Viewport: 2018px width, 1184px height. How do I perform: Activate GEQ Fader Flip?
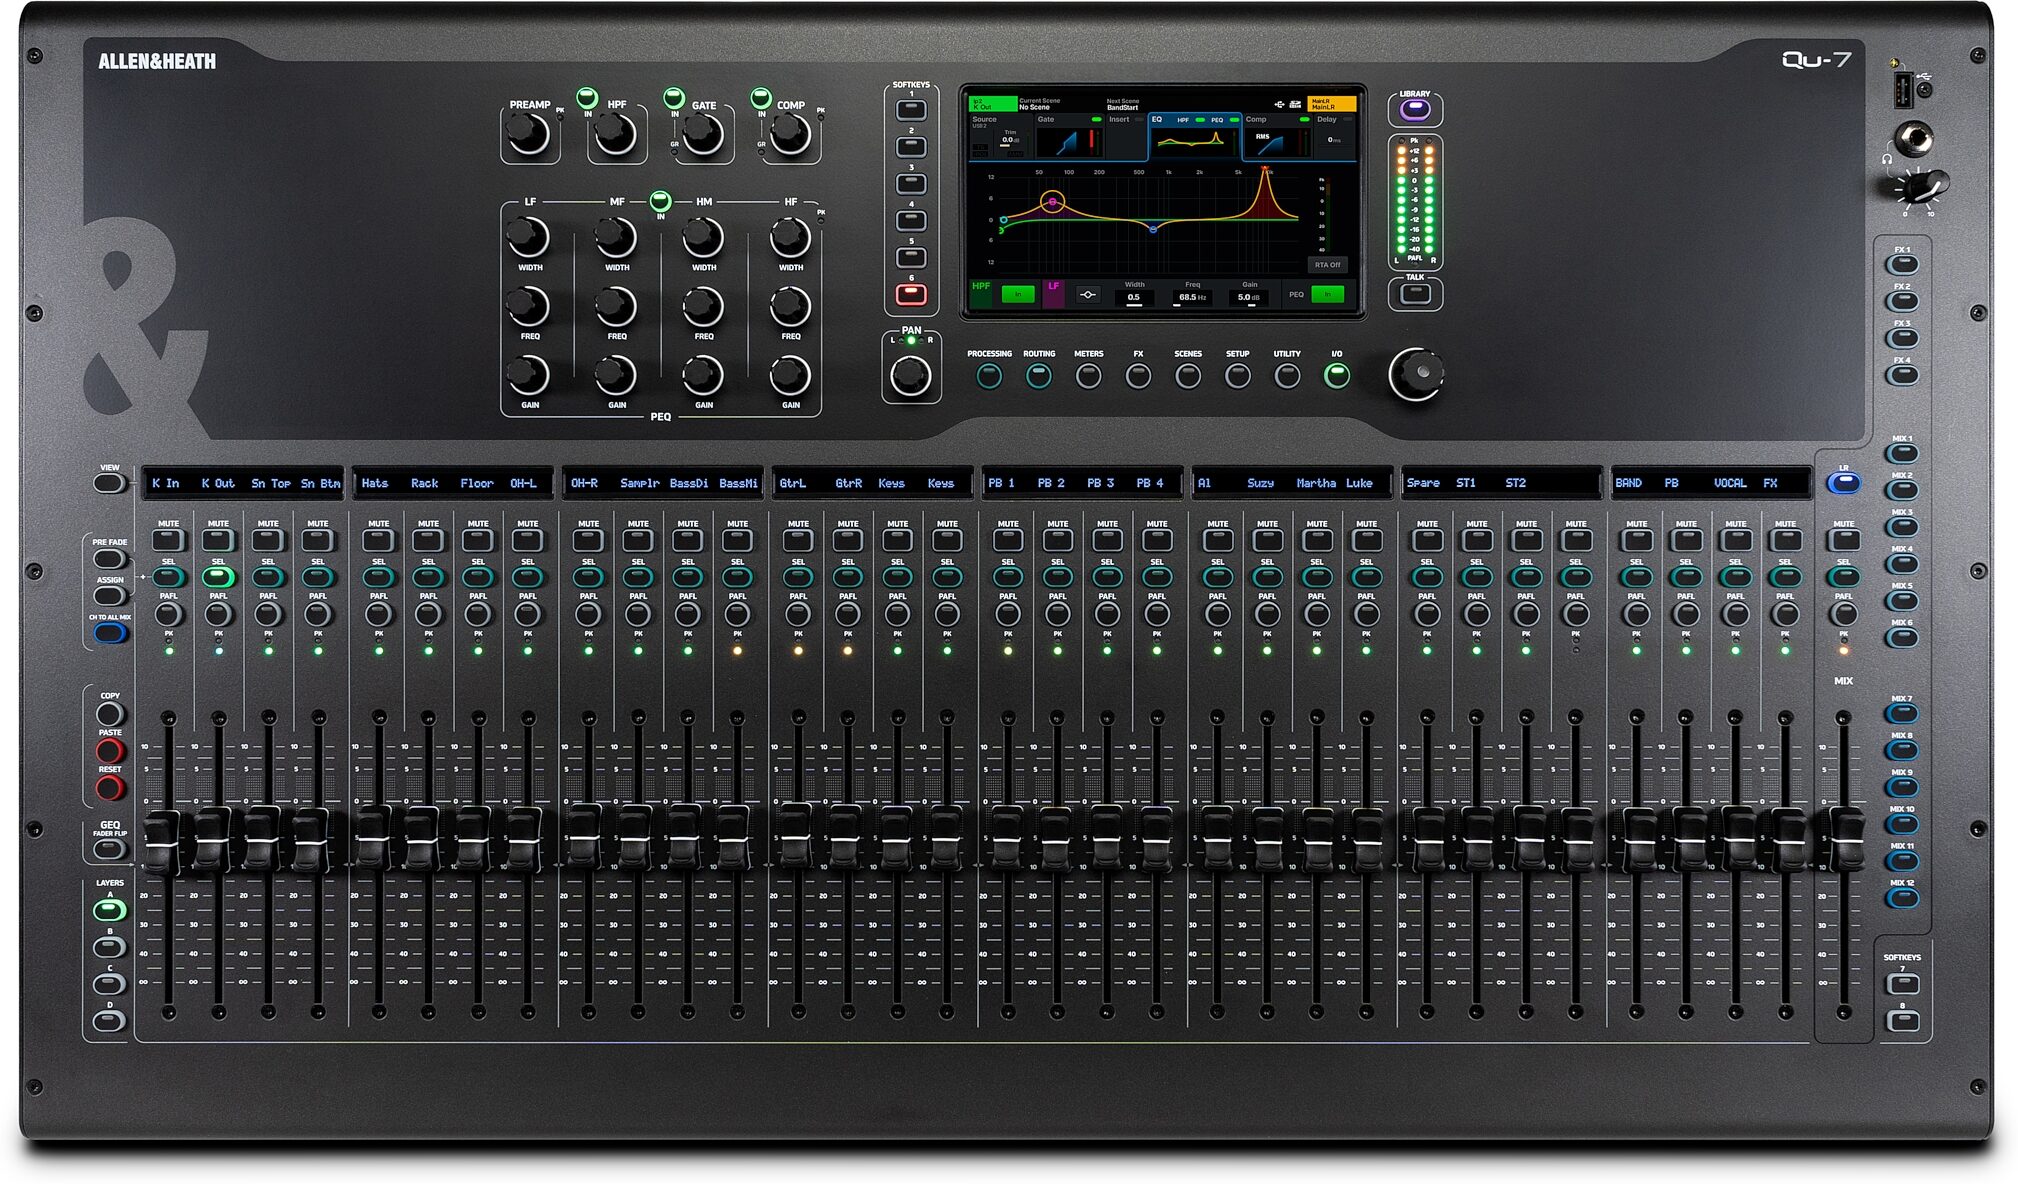click(109, 850)
